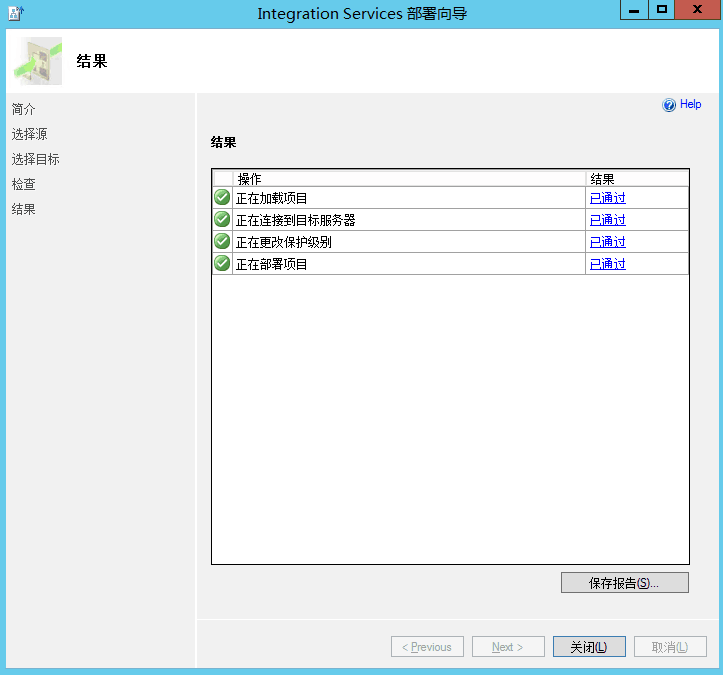Click the wizard app icon in the title bar
723x675 pixels.
[16, 13]
